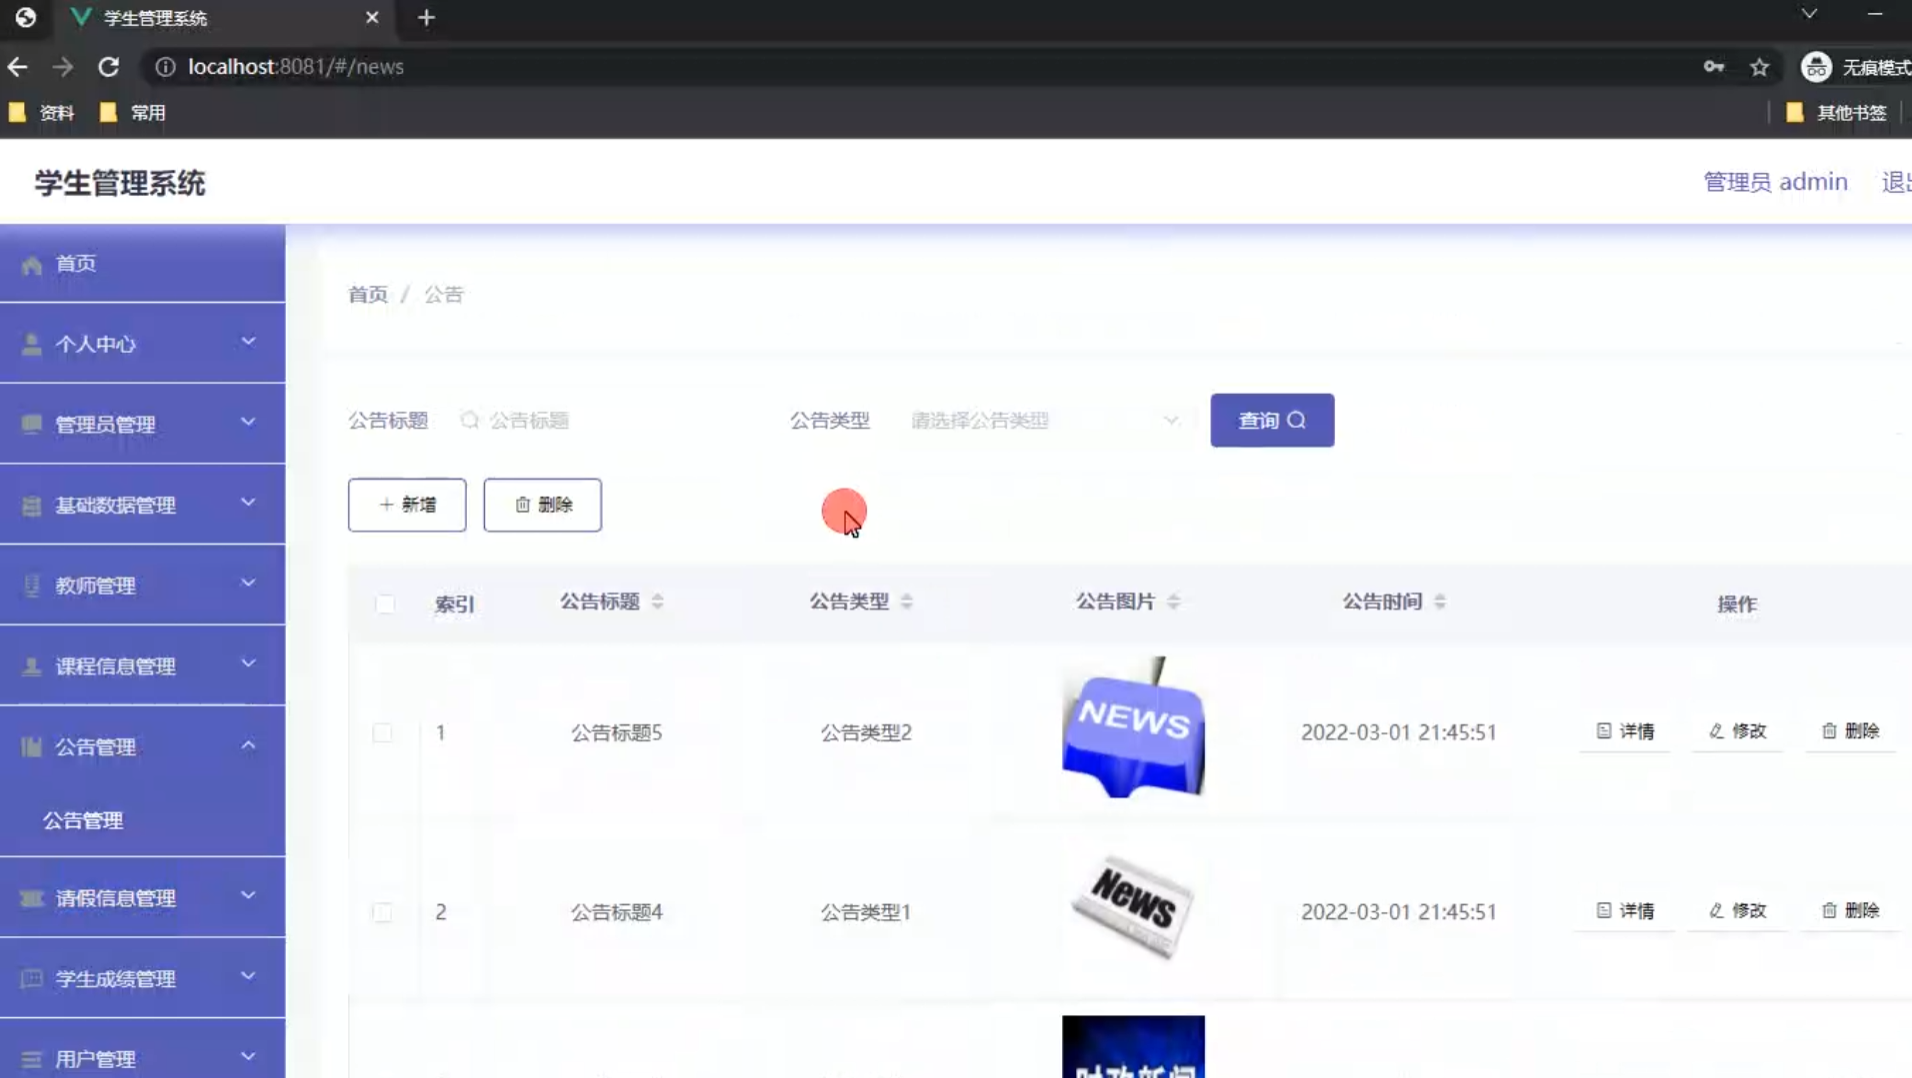Check the select-all checkbox in table header
The image size is (1912, 1078).
point(385,604)
